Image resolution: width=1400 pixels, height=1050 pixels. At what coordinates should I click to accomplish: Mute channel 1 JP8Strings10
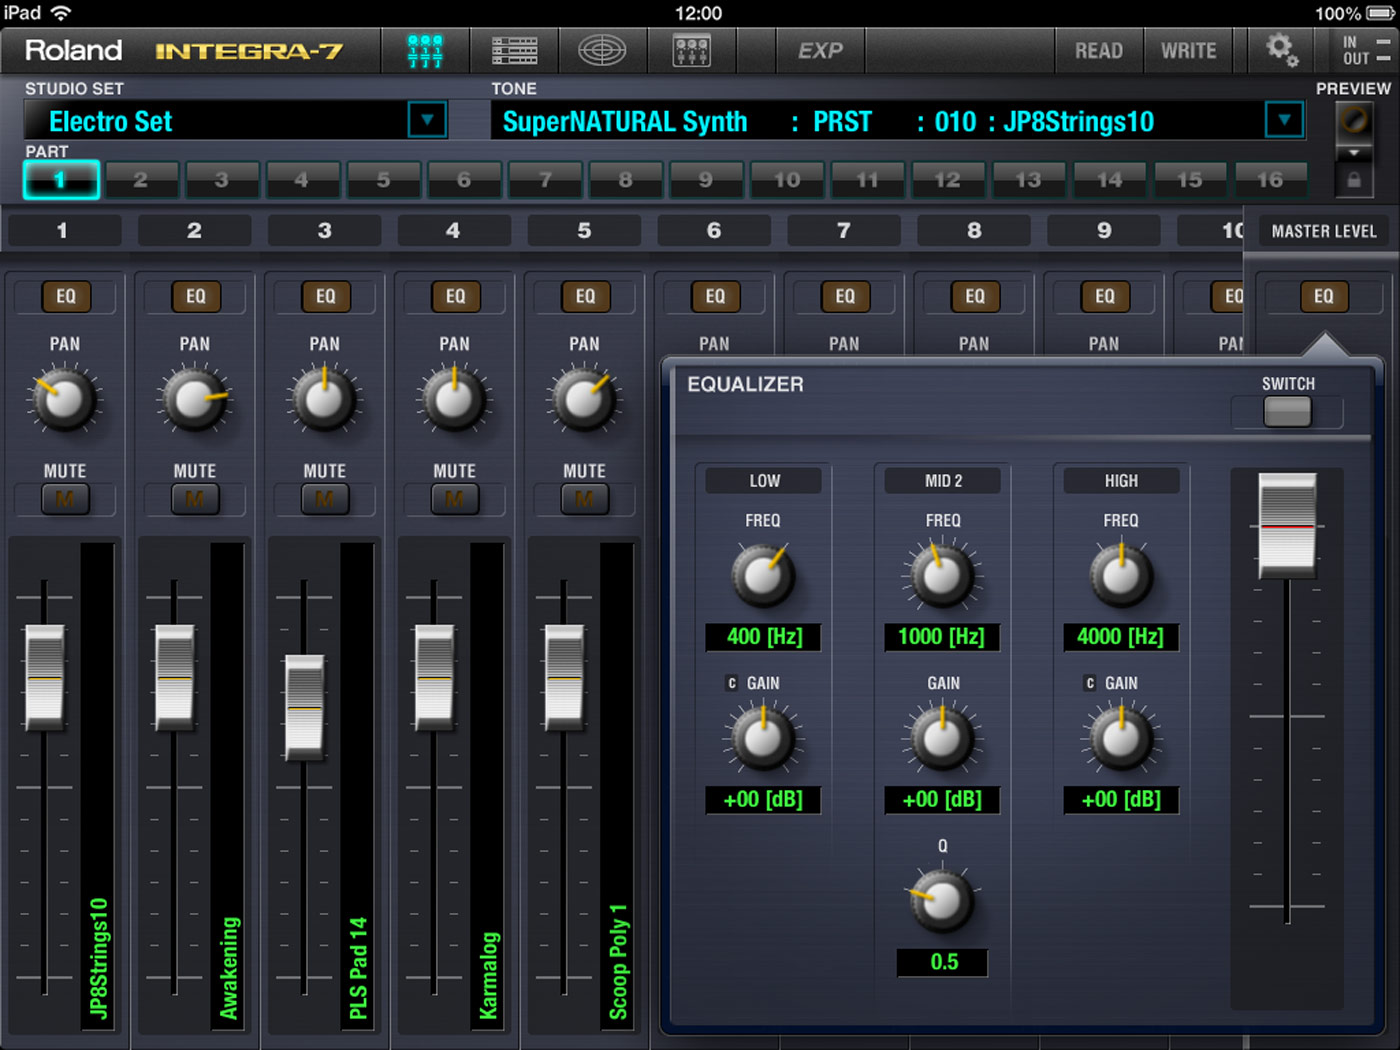point(65,498)
